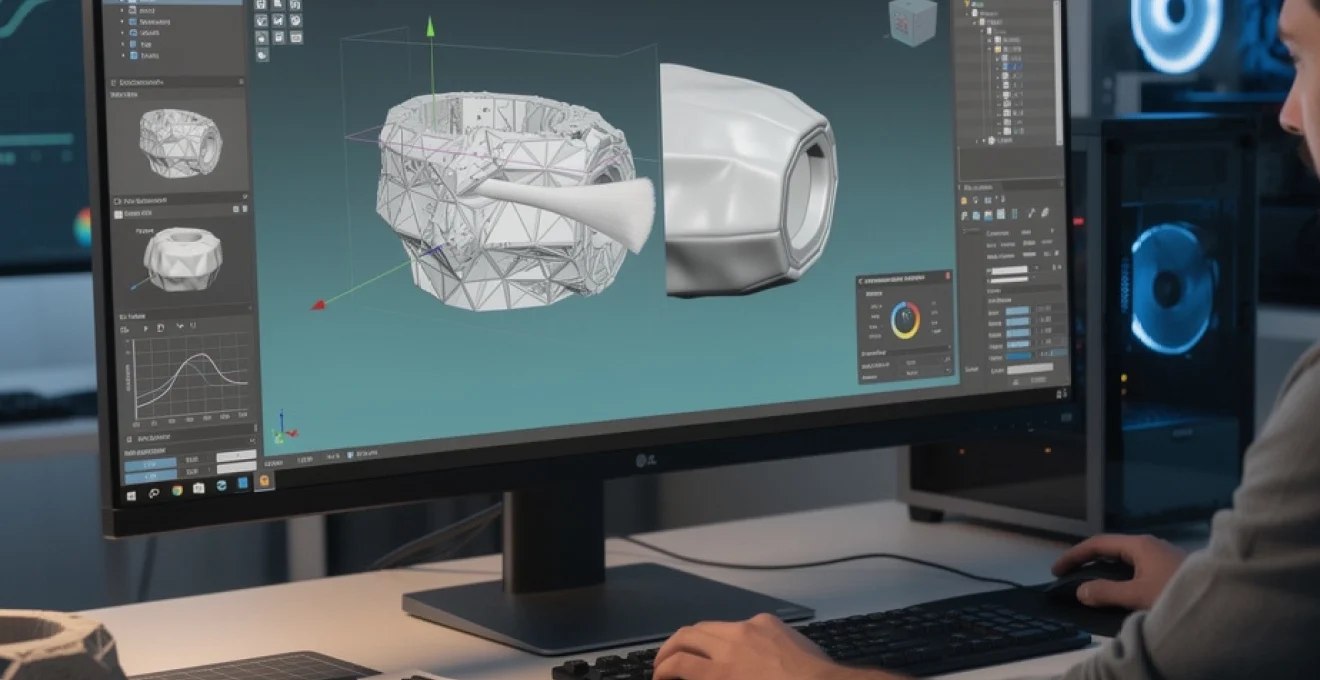1320x680 pixels.
Task: Click the color wheel in the floating panel
Action: click(x=905, y=320)
